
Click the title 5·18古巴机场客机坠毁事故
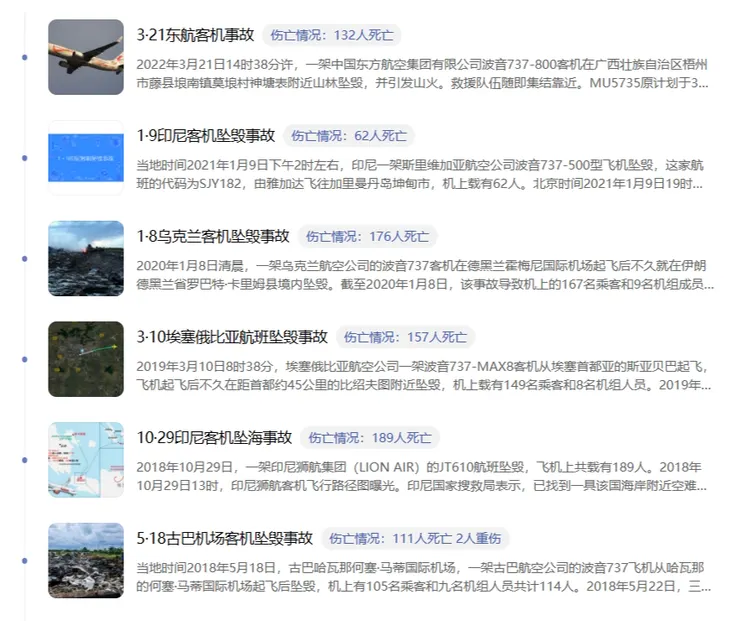point(225,538)
